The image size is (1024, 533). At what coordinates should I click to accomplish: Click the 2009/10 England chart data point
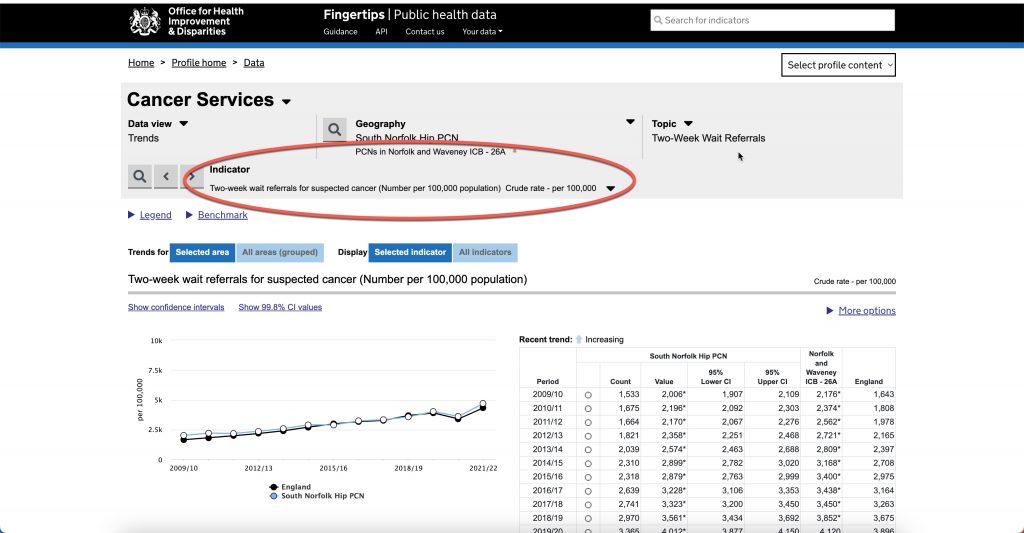tap(184, 440)
